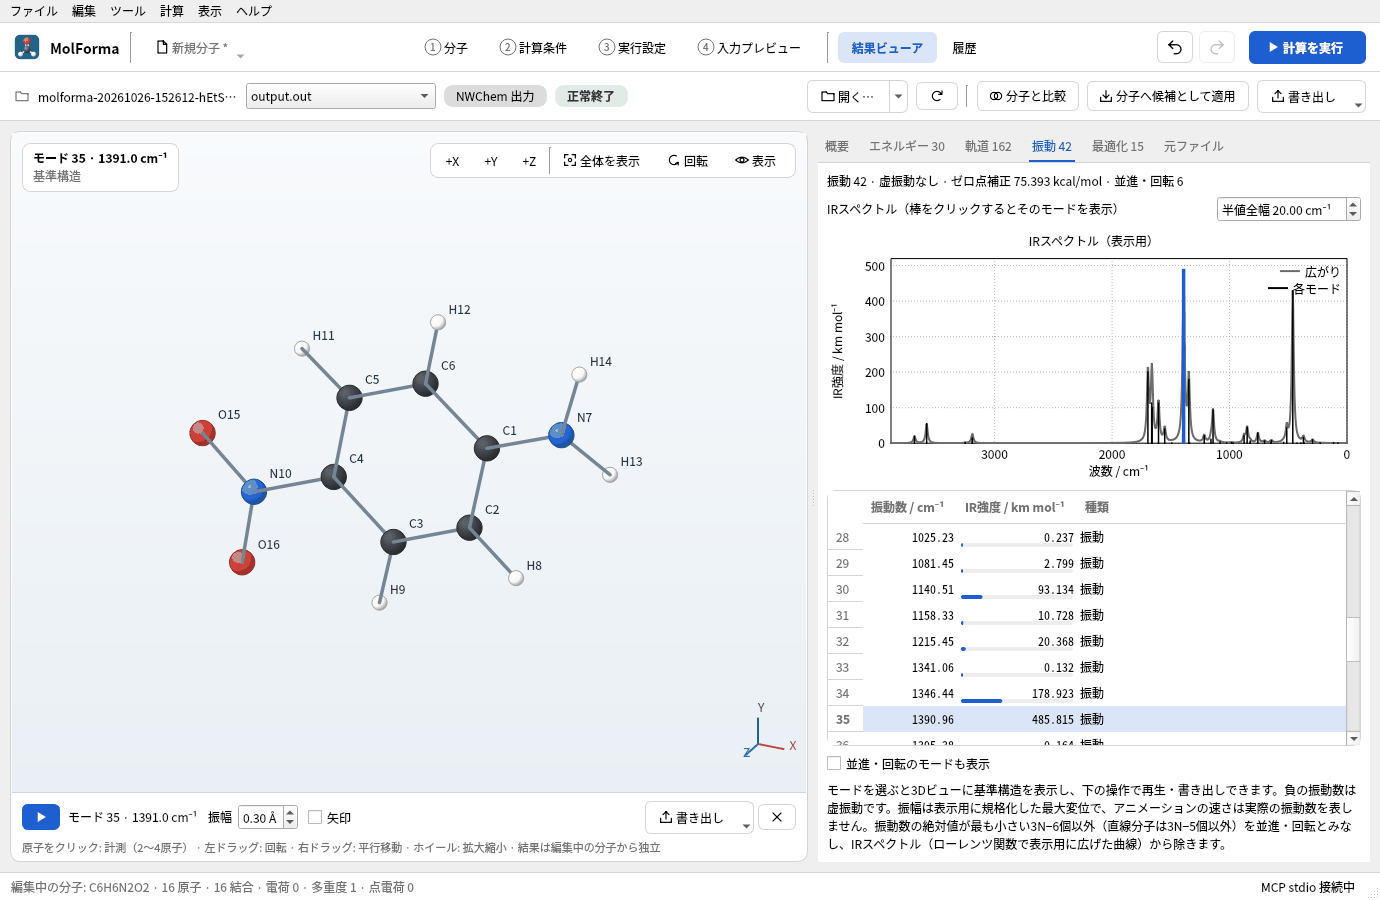The width and height of the screenshot is (1380, 900).
Task: Select mode 30 row 1140.51
Action: 1087,589
